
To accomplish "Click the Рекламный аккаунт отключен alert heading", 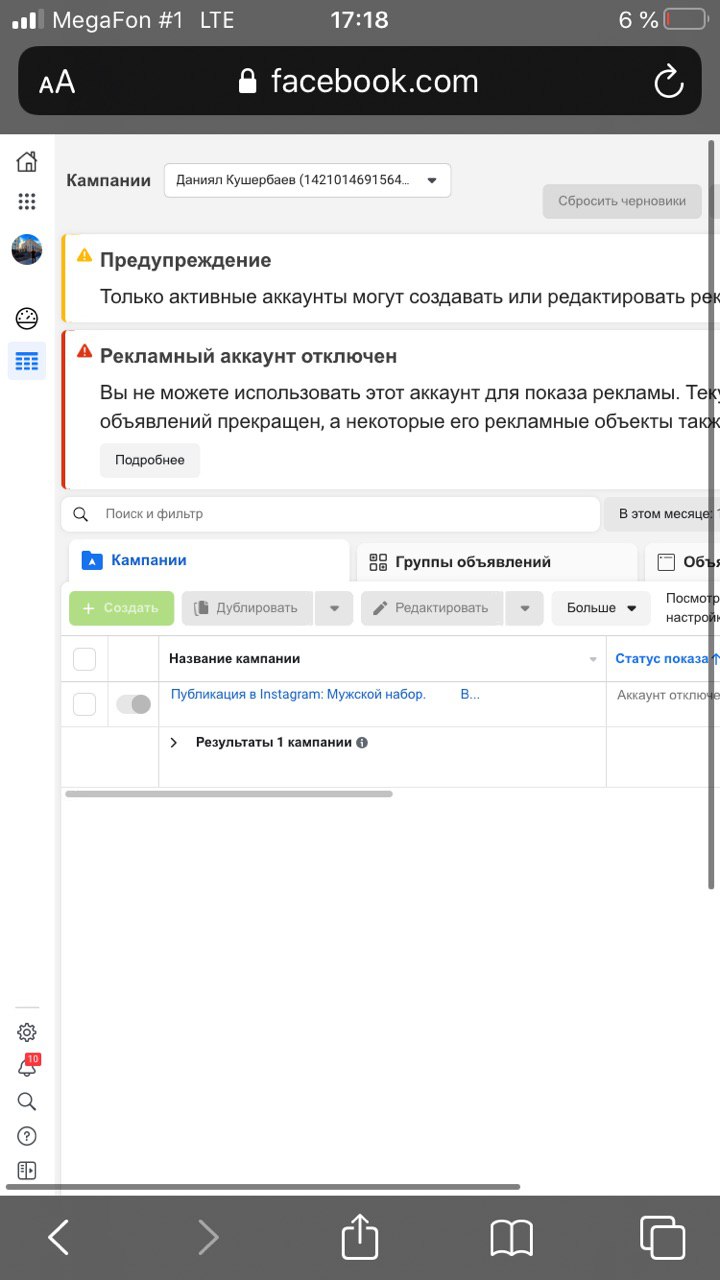I will coord(248,356).
